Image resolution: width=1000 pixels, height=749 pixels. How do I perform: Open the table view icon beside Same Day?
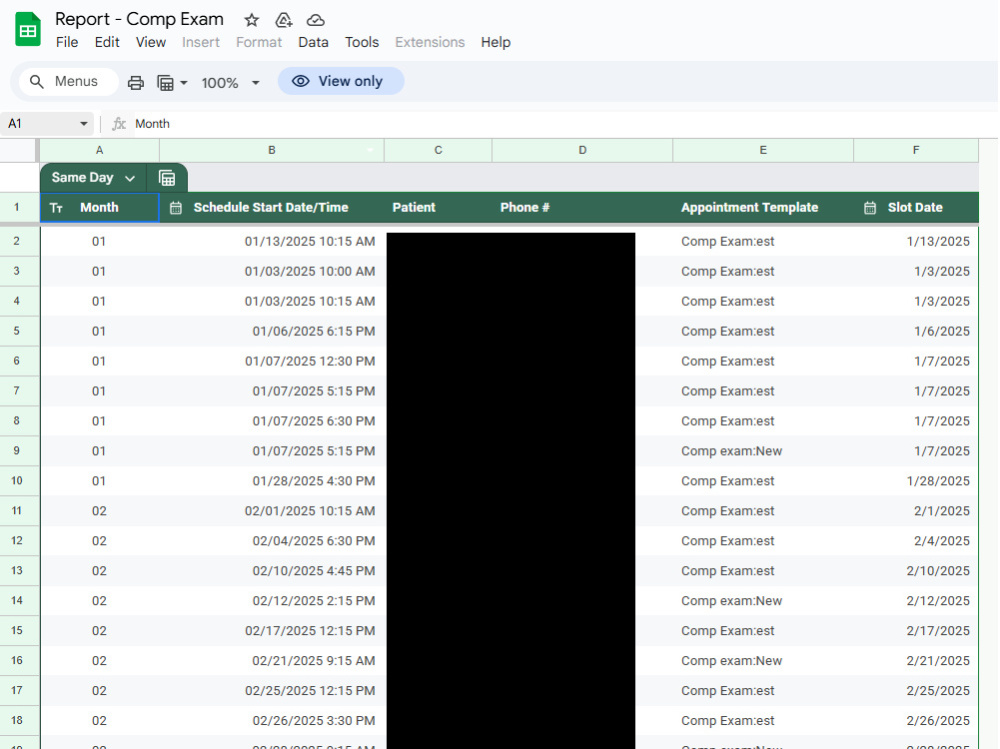click(x=167, y=178)
